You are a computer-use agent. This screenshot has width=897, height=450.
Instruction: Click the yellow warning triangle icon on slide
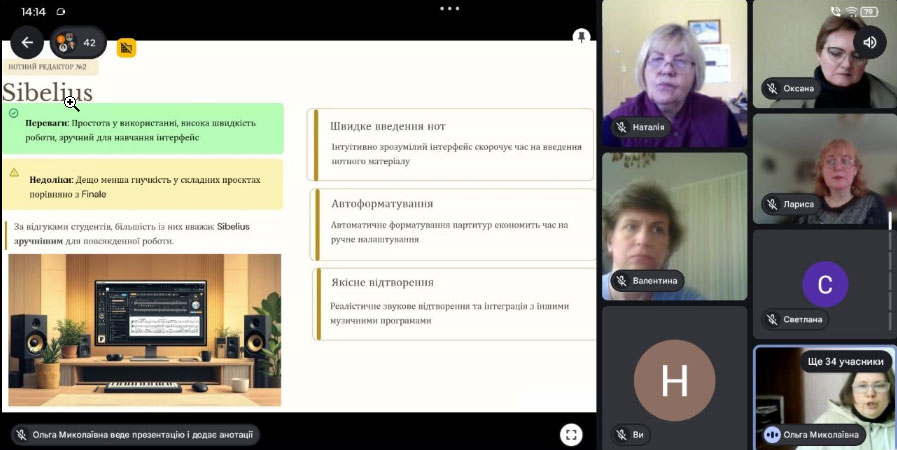[x=14, y=172]
